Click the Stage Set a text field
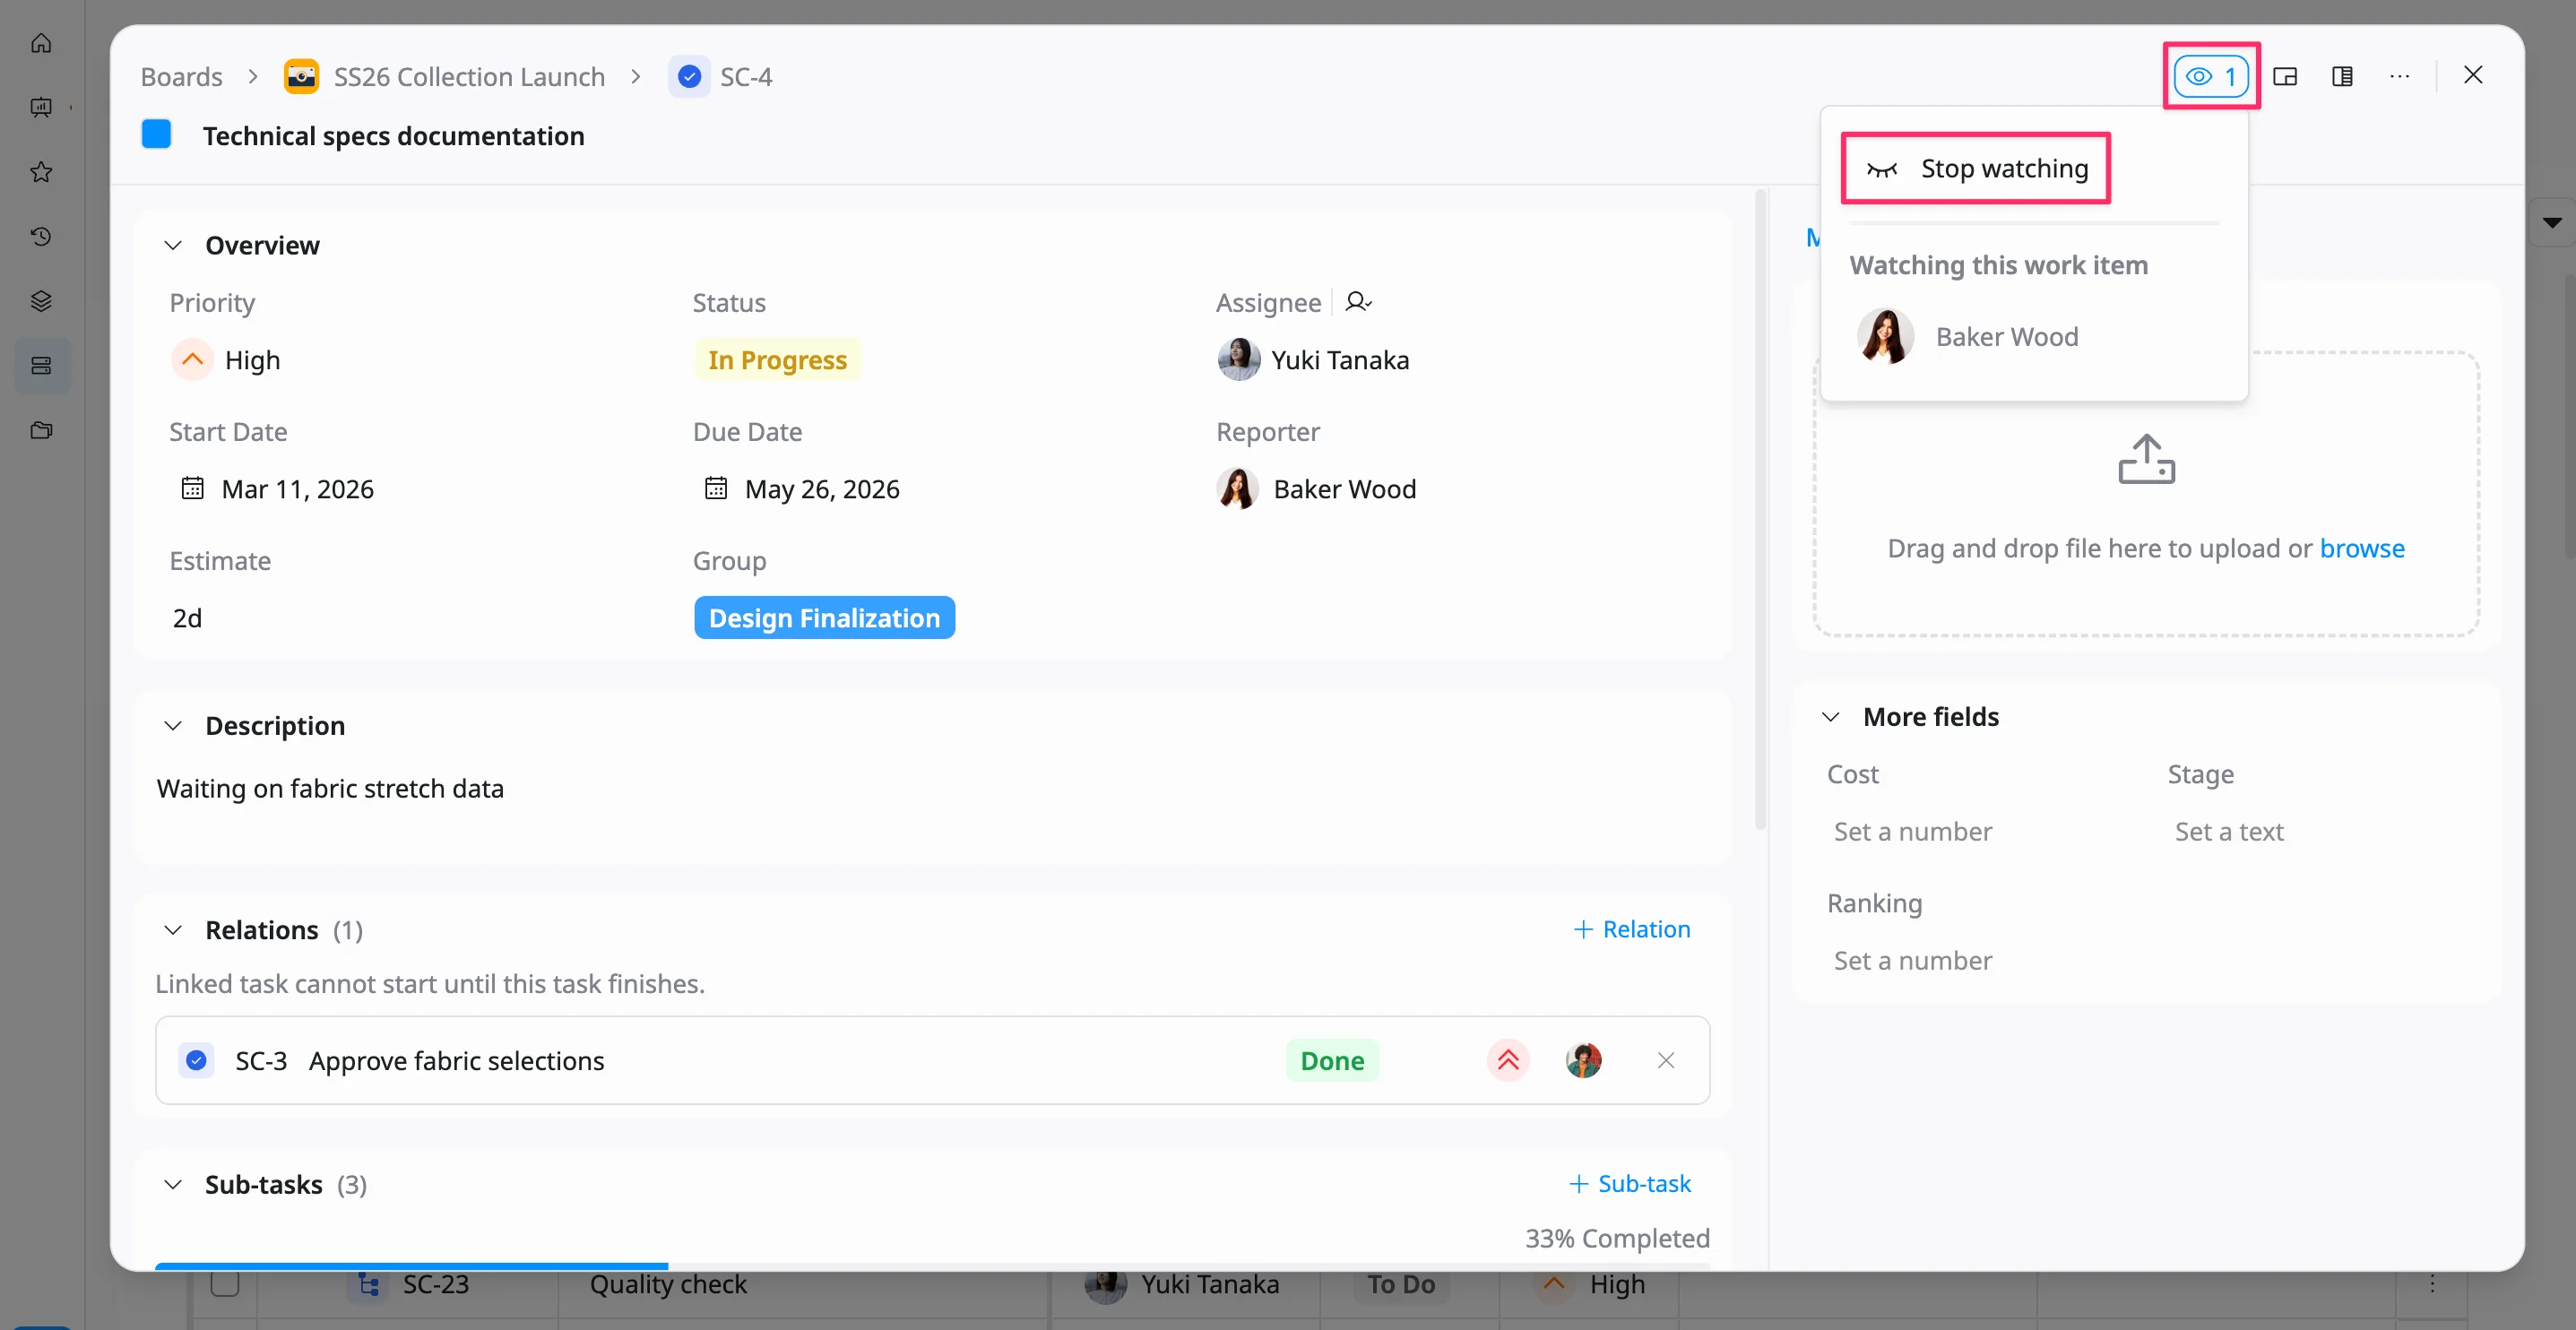 (2229, 831)
